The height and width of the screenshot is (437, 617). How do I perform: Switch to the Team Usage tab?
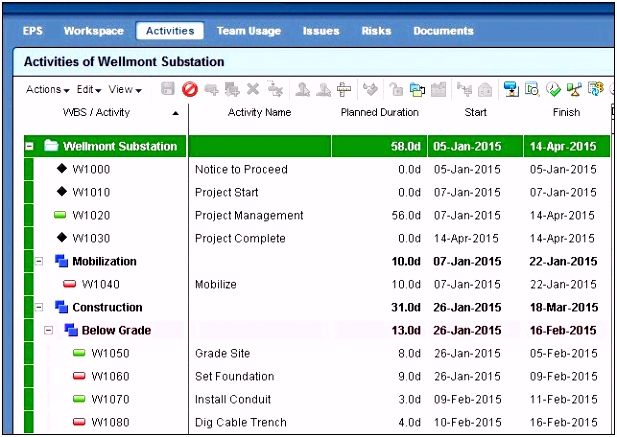[x=249, y=31]
